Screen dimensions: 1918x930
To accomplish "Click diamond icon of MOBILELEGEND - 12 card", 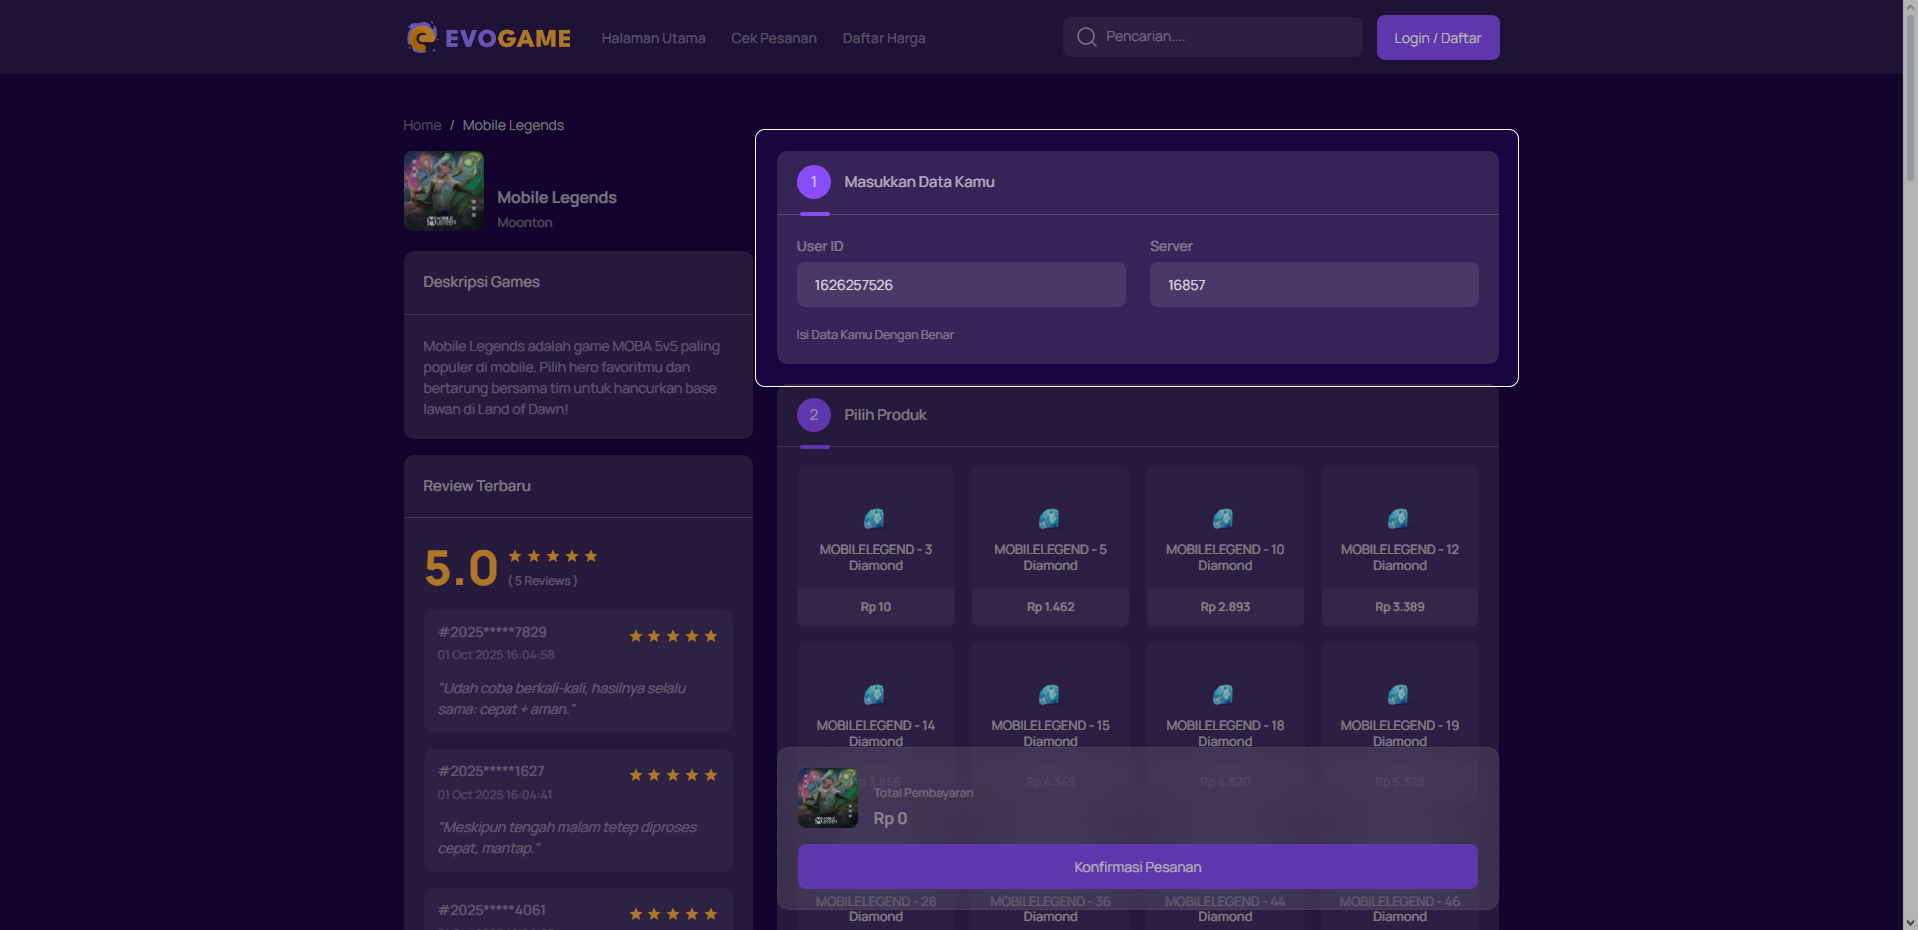I will 1399,518.
